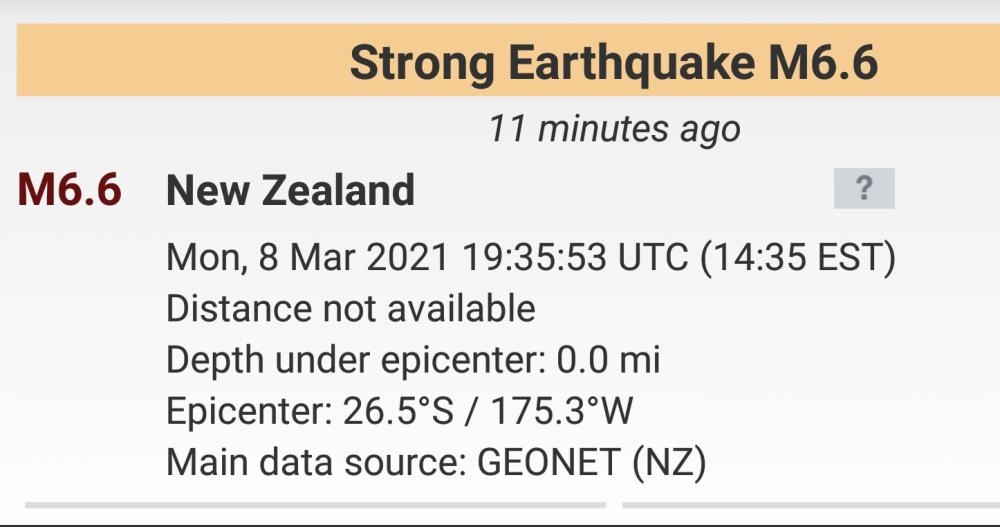
Task: Click the "Epicenter:" label
Action: [249, 411]
